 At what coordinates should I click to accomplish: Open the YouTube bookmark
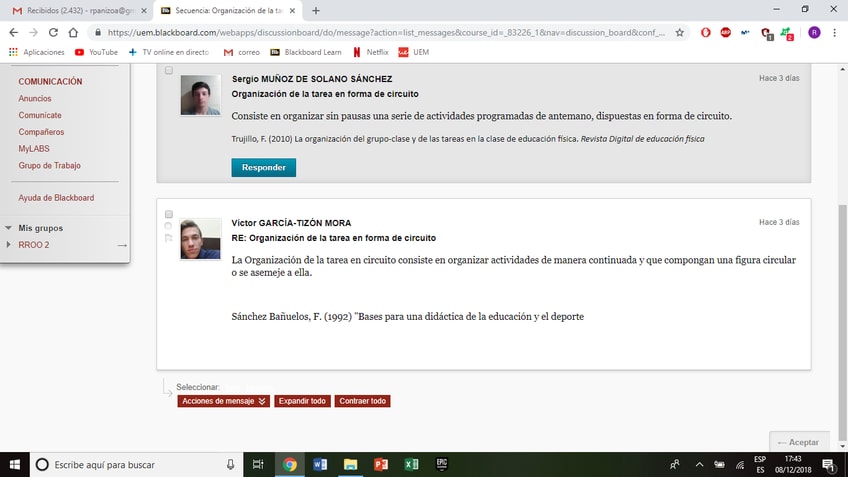tap(96, 52)
